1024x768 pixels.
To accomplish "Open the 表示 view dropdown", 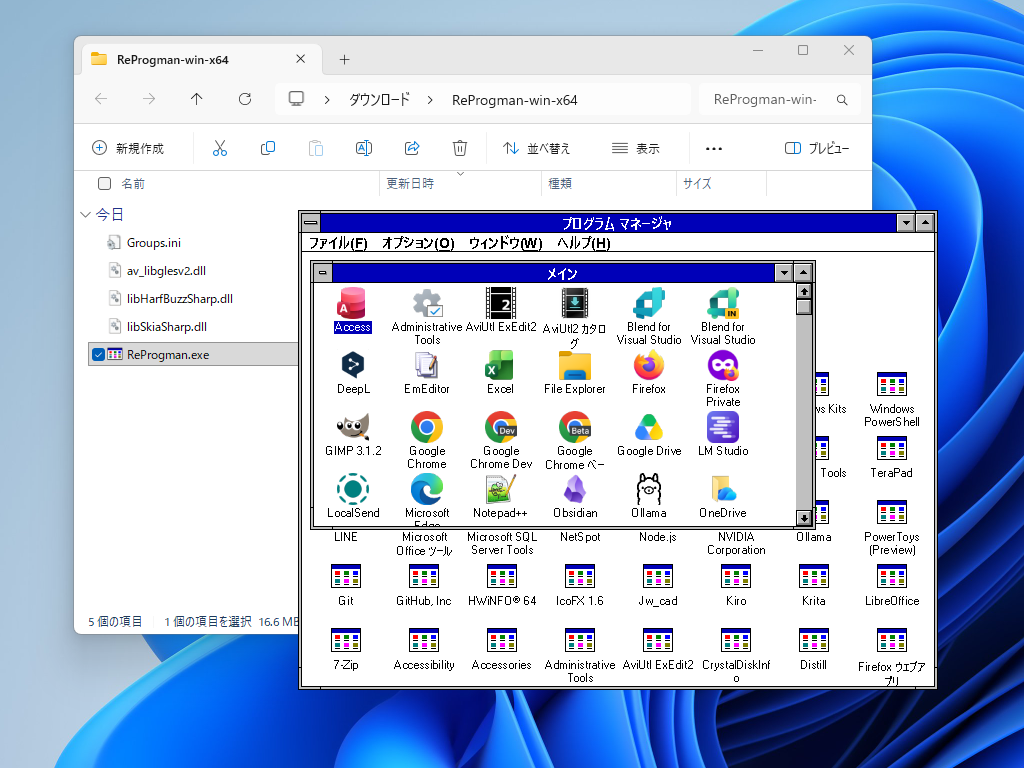I will point(635,148).
